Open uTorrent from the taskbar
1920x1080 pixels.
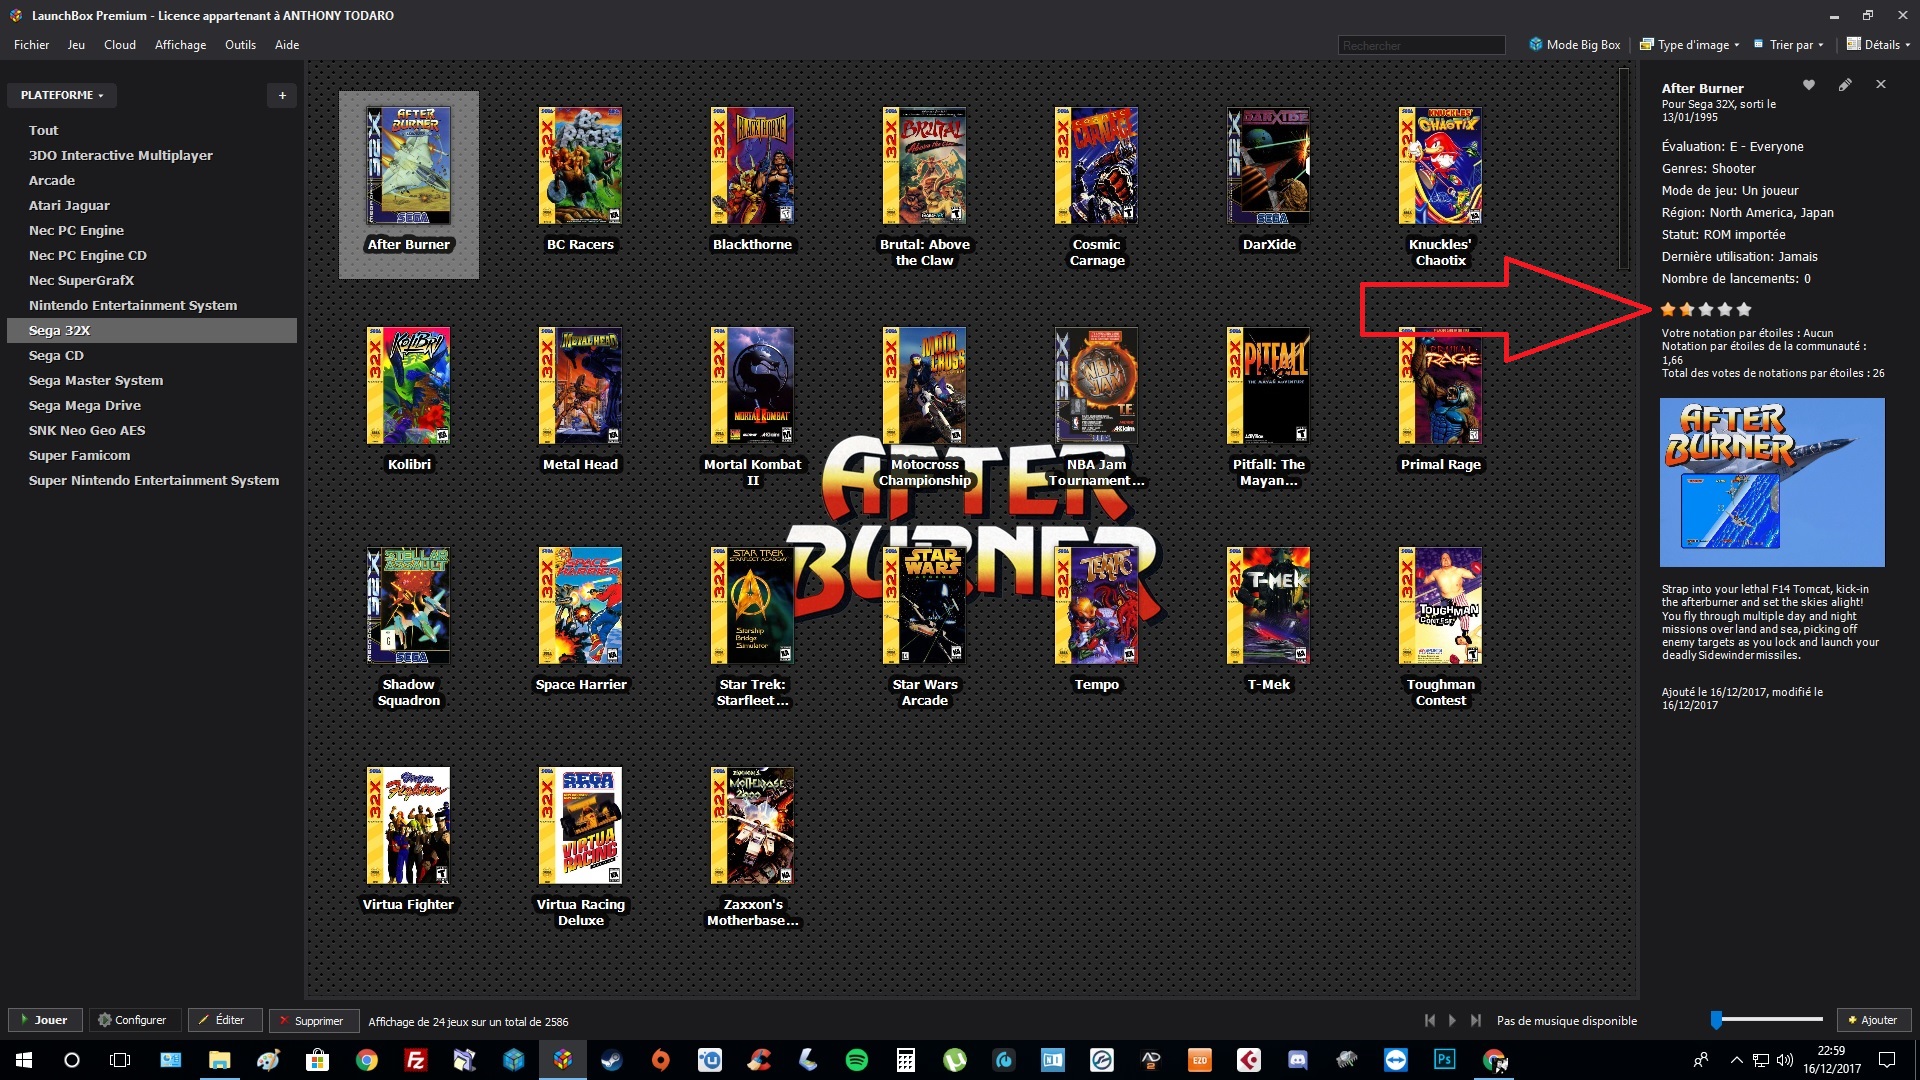[x=955, y=1060]
